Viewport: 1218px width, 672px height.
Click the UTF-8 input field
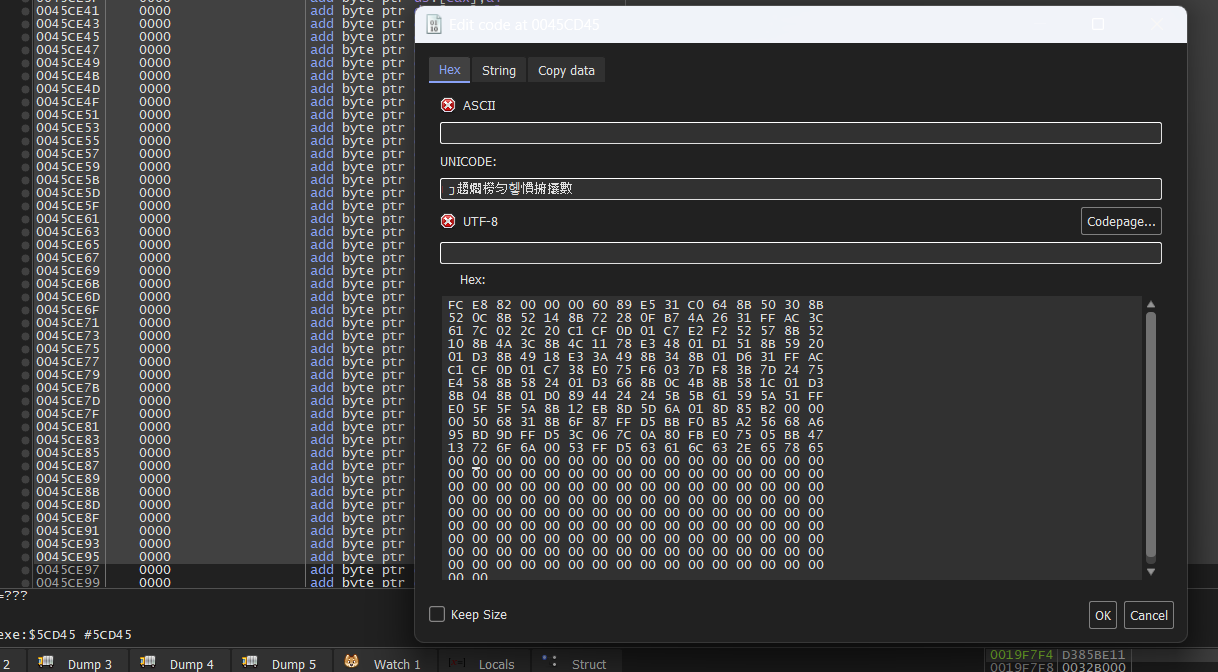pyautogui.click(x=800, y=253)
